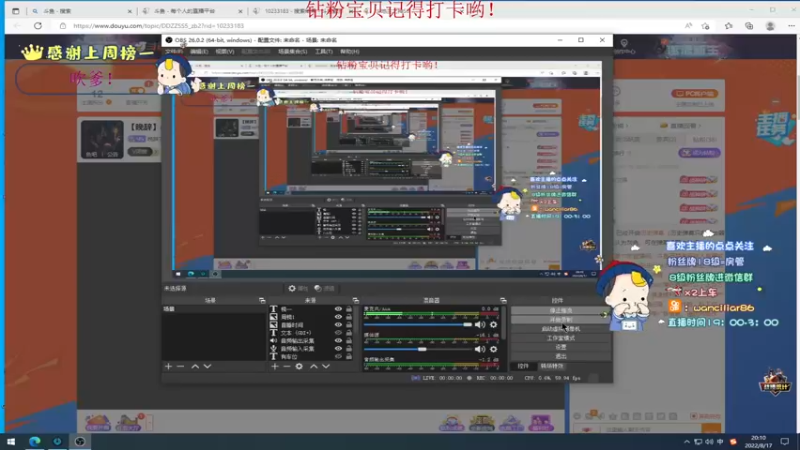Open the View (视图) menu in OBS

point(224,52)
